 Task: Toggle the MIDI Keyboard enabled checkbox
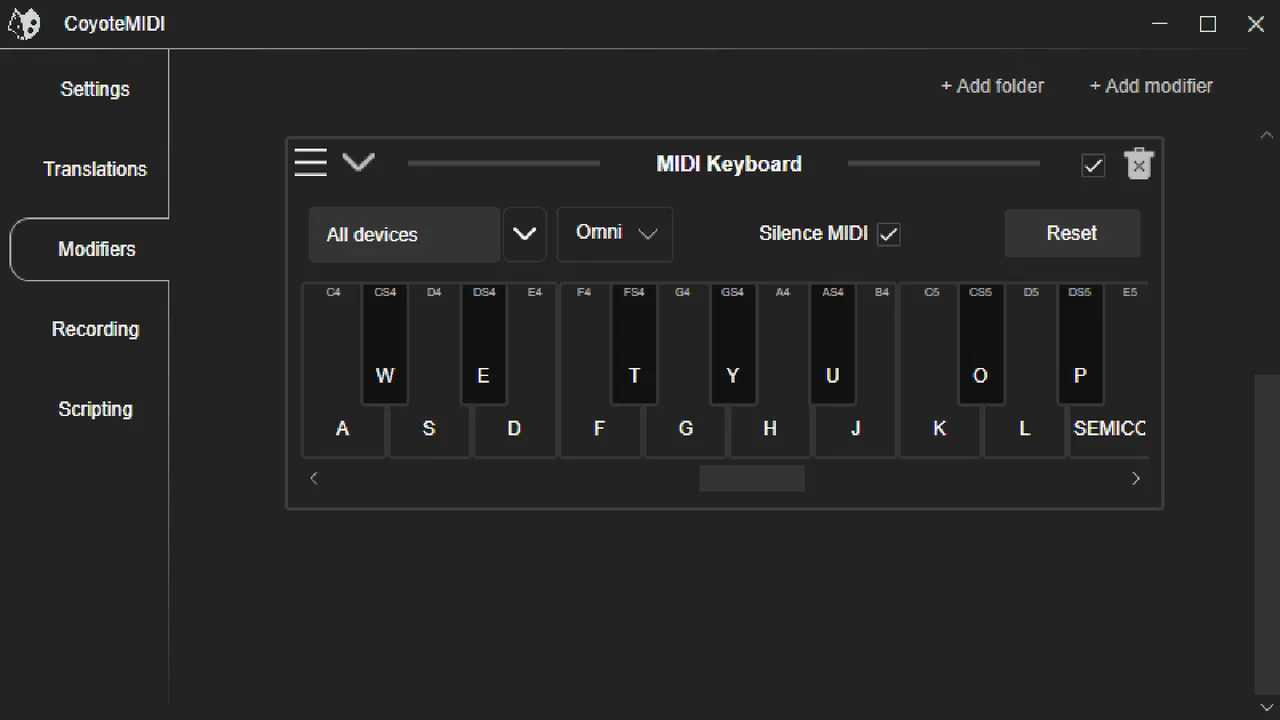[1093, 166]
